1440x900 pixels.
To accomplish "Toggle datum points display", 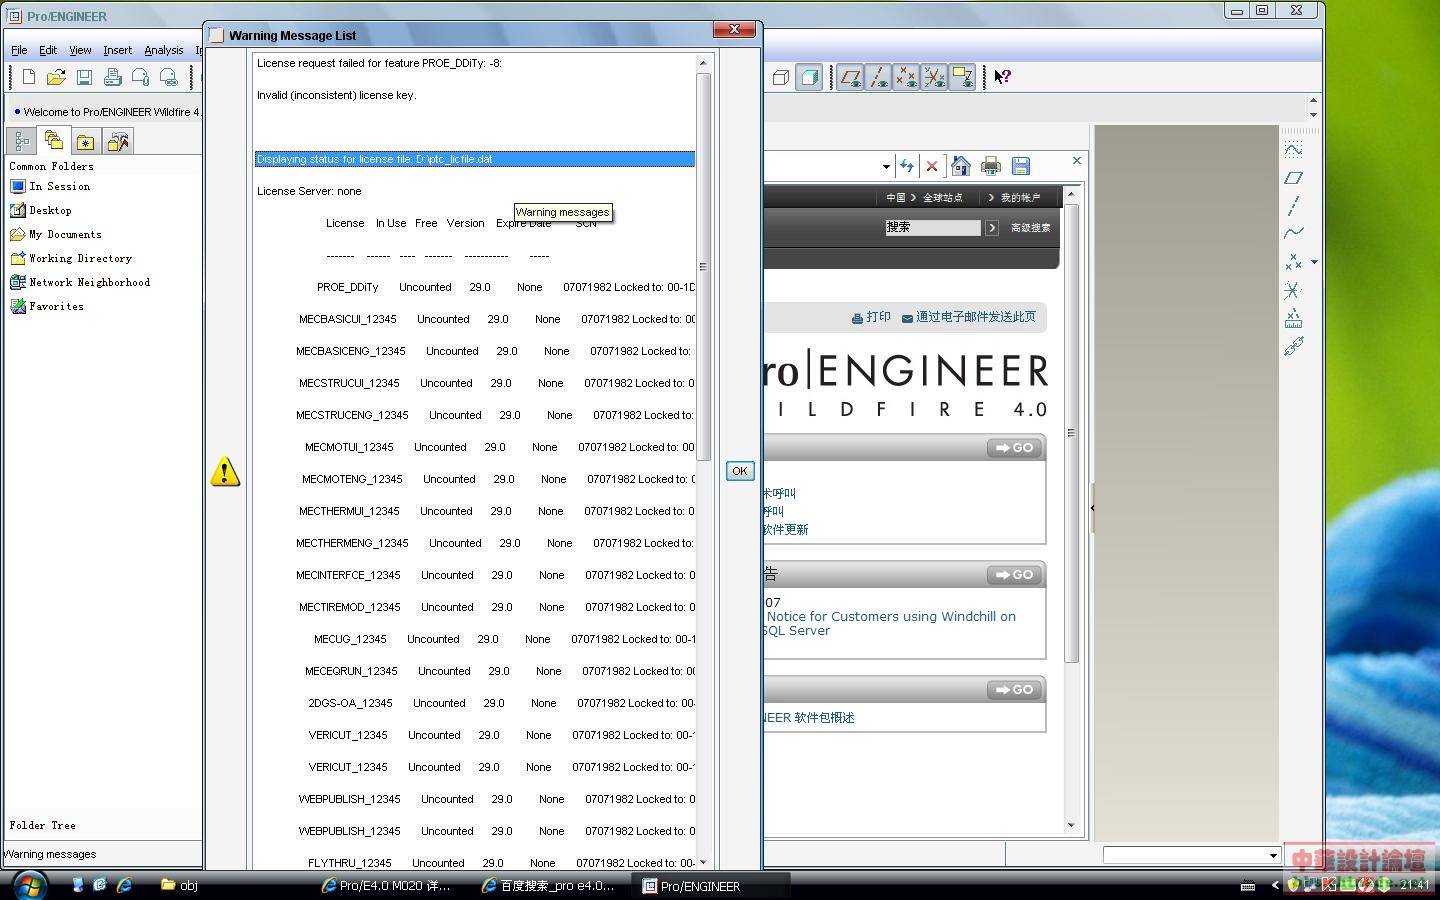I will coord(906,77).
